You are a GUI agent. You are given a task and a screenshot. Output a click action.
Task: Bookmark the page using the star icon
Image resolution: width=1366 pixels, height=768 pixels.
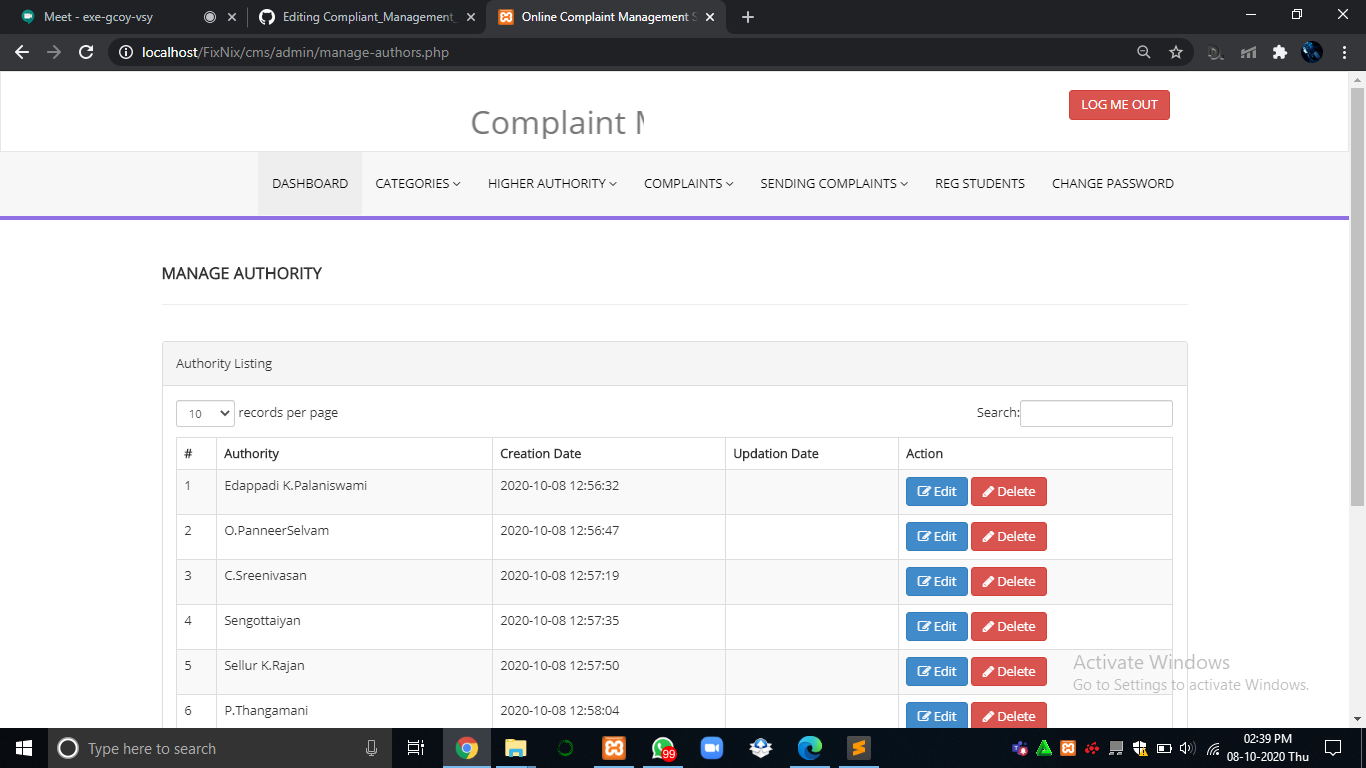pyautogui.click(x=1176, y=52)
